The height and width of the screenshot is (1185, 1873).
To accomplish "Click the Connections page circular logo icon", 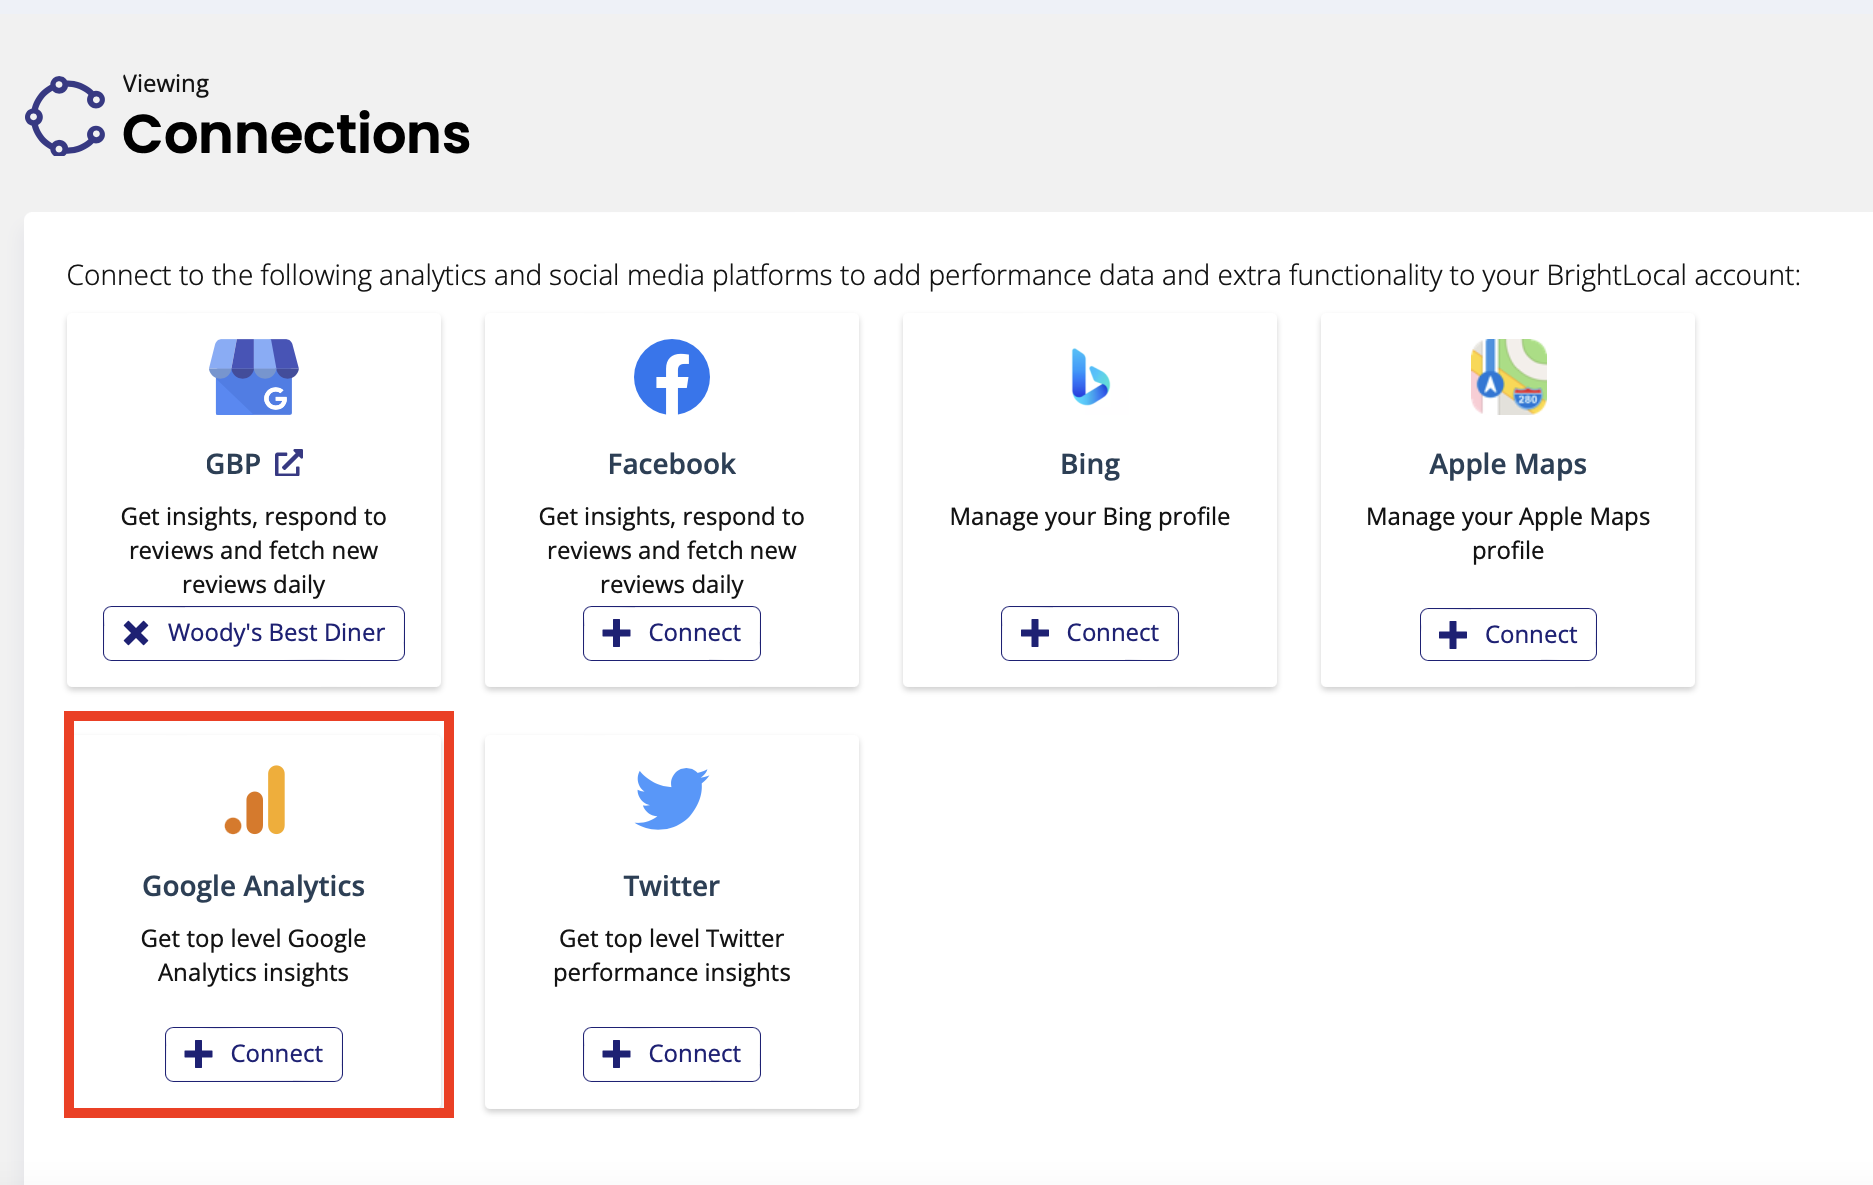I will (65, 116).
